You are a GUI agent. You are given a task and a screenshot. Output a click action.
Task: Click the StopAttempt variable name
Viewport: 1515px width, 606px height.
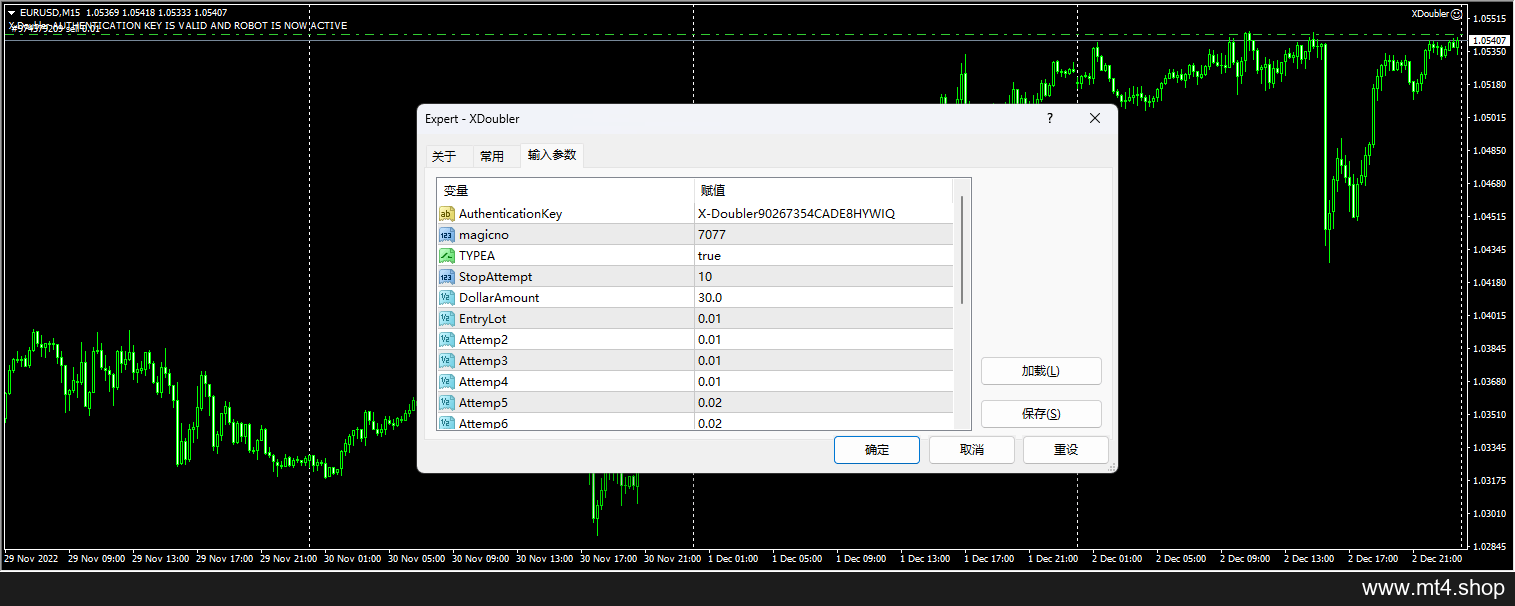pyautogui.click(x=495, y=277)
